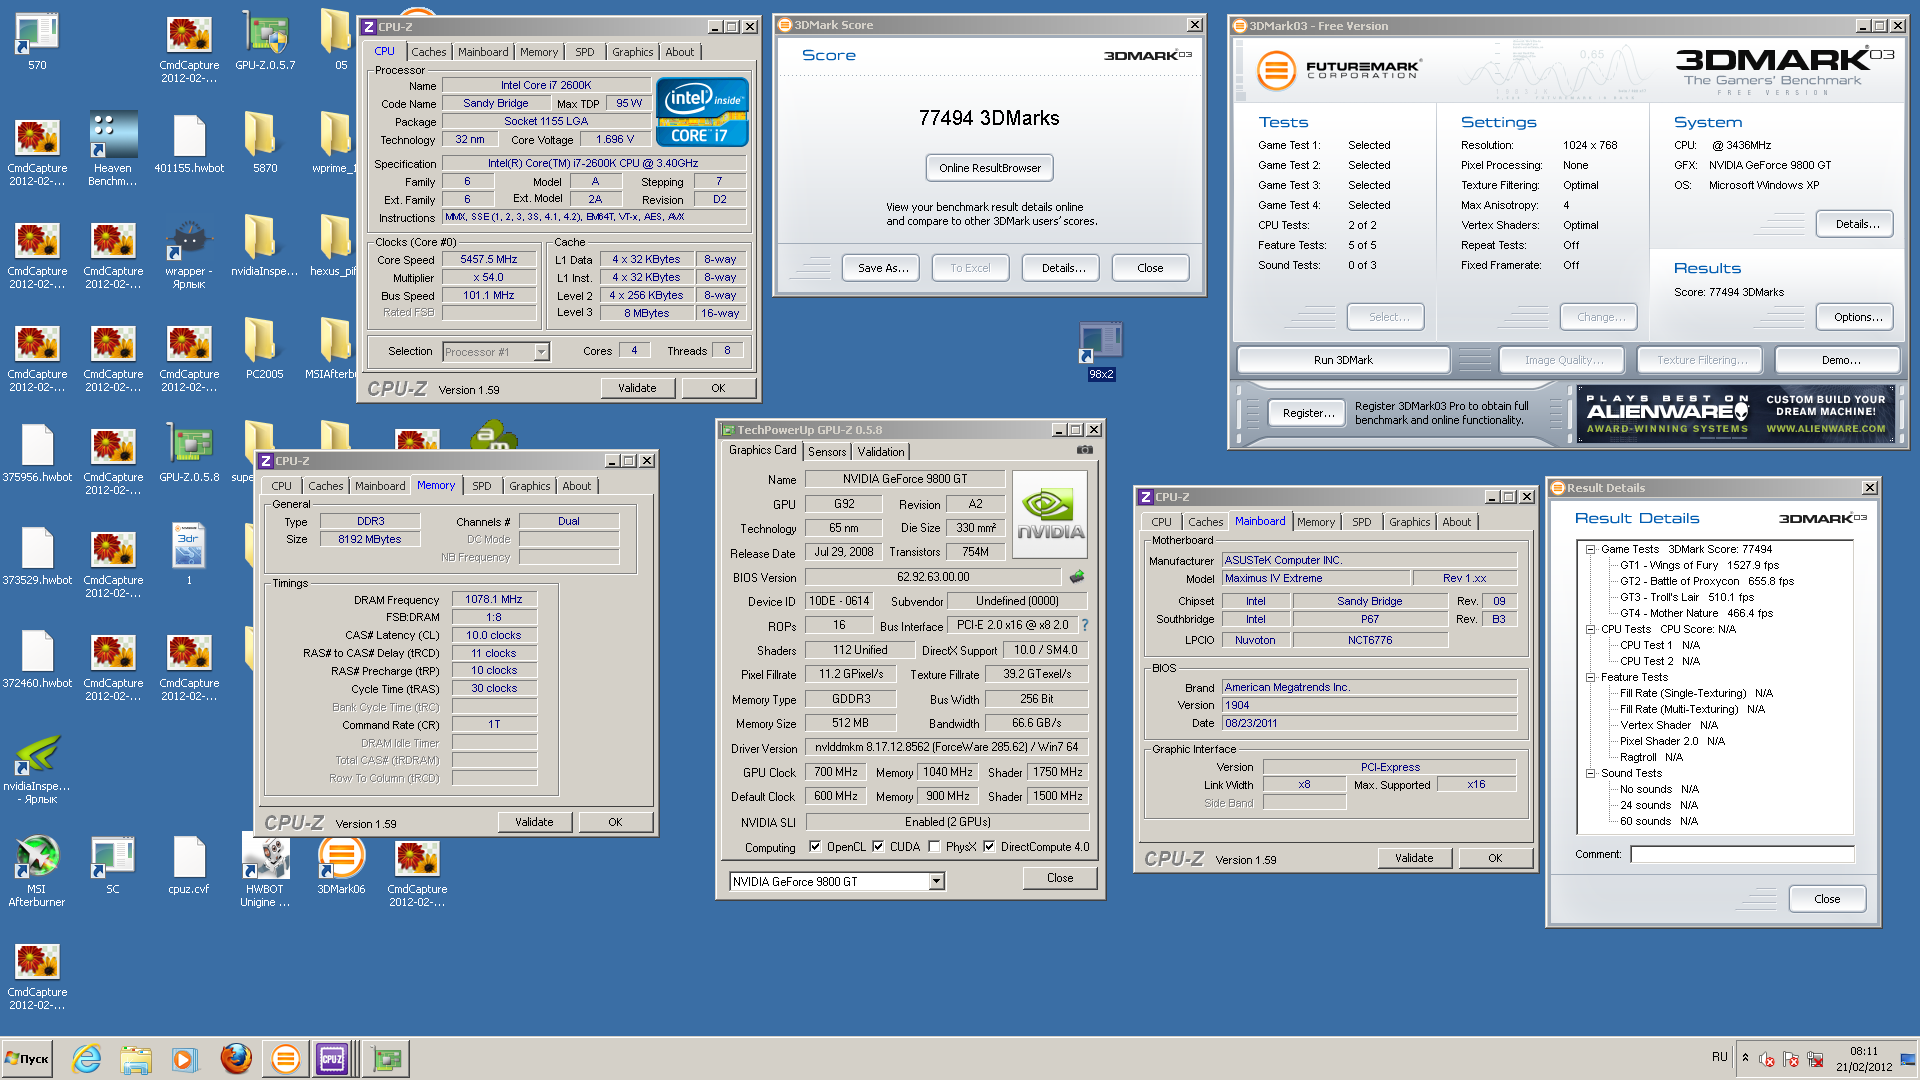Viewport: 1920px width, 1080px height.
Task: Click the Intel Core i7 logo in CPU-Z
Action: (702, 113)
